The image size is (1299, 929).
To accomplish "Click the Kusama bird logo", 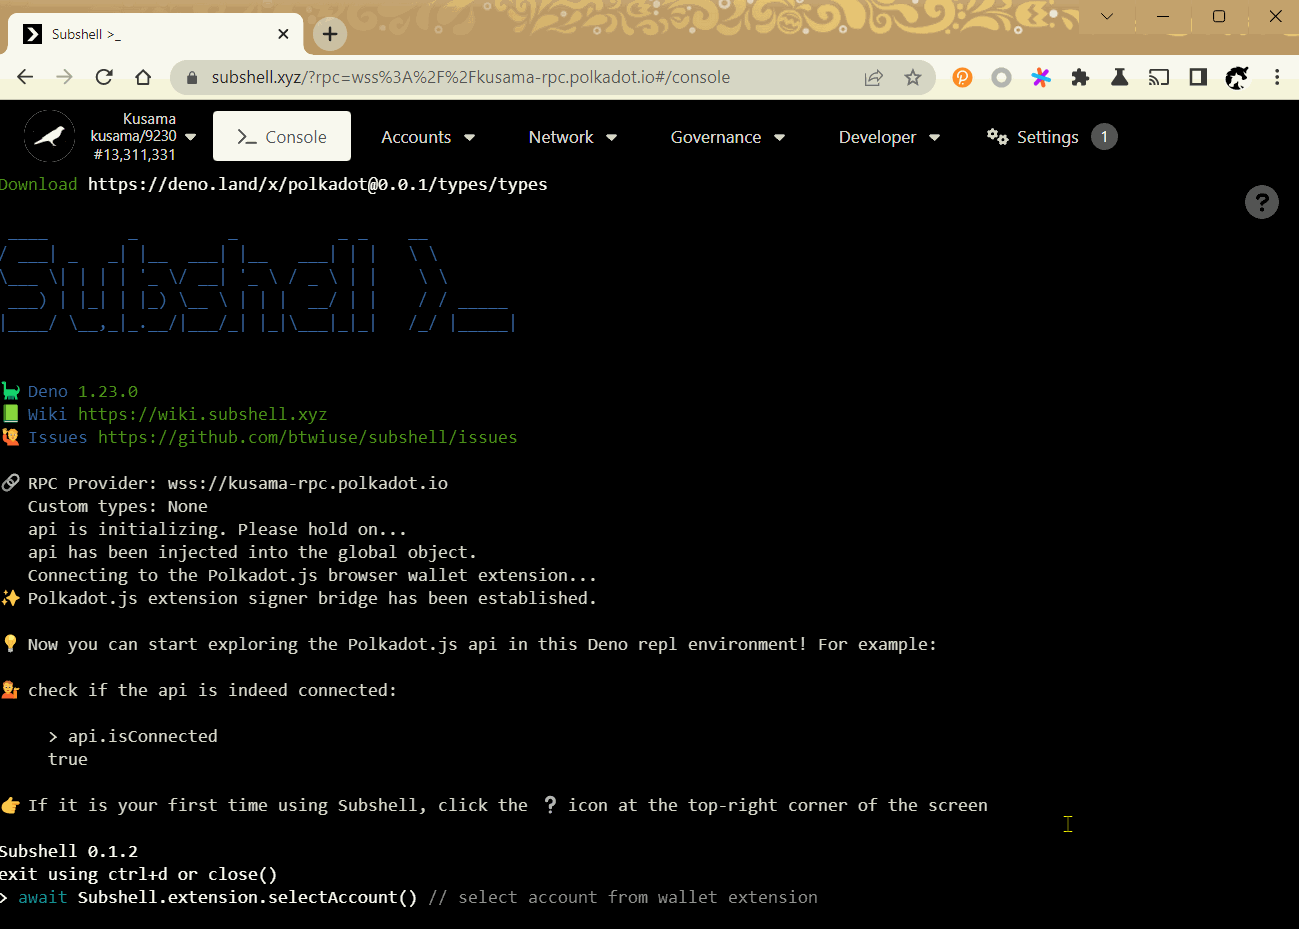I will click(x=47, y=136).
